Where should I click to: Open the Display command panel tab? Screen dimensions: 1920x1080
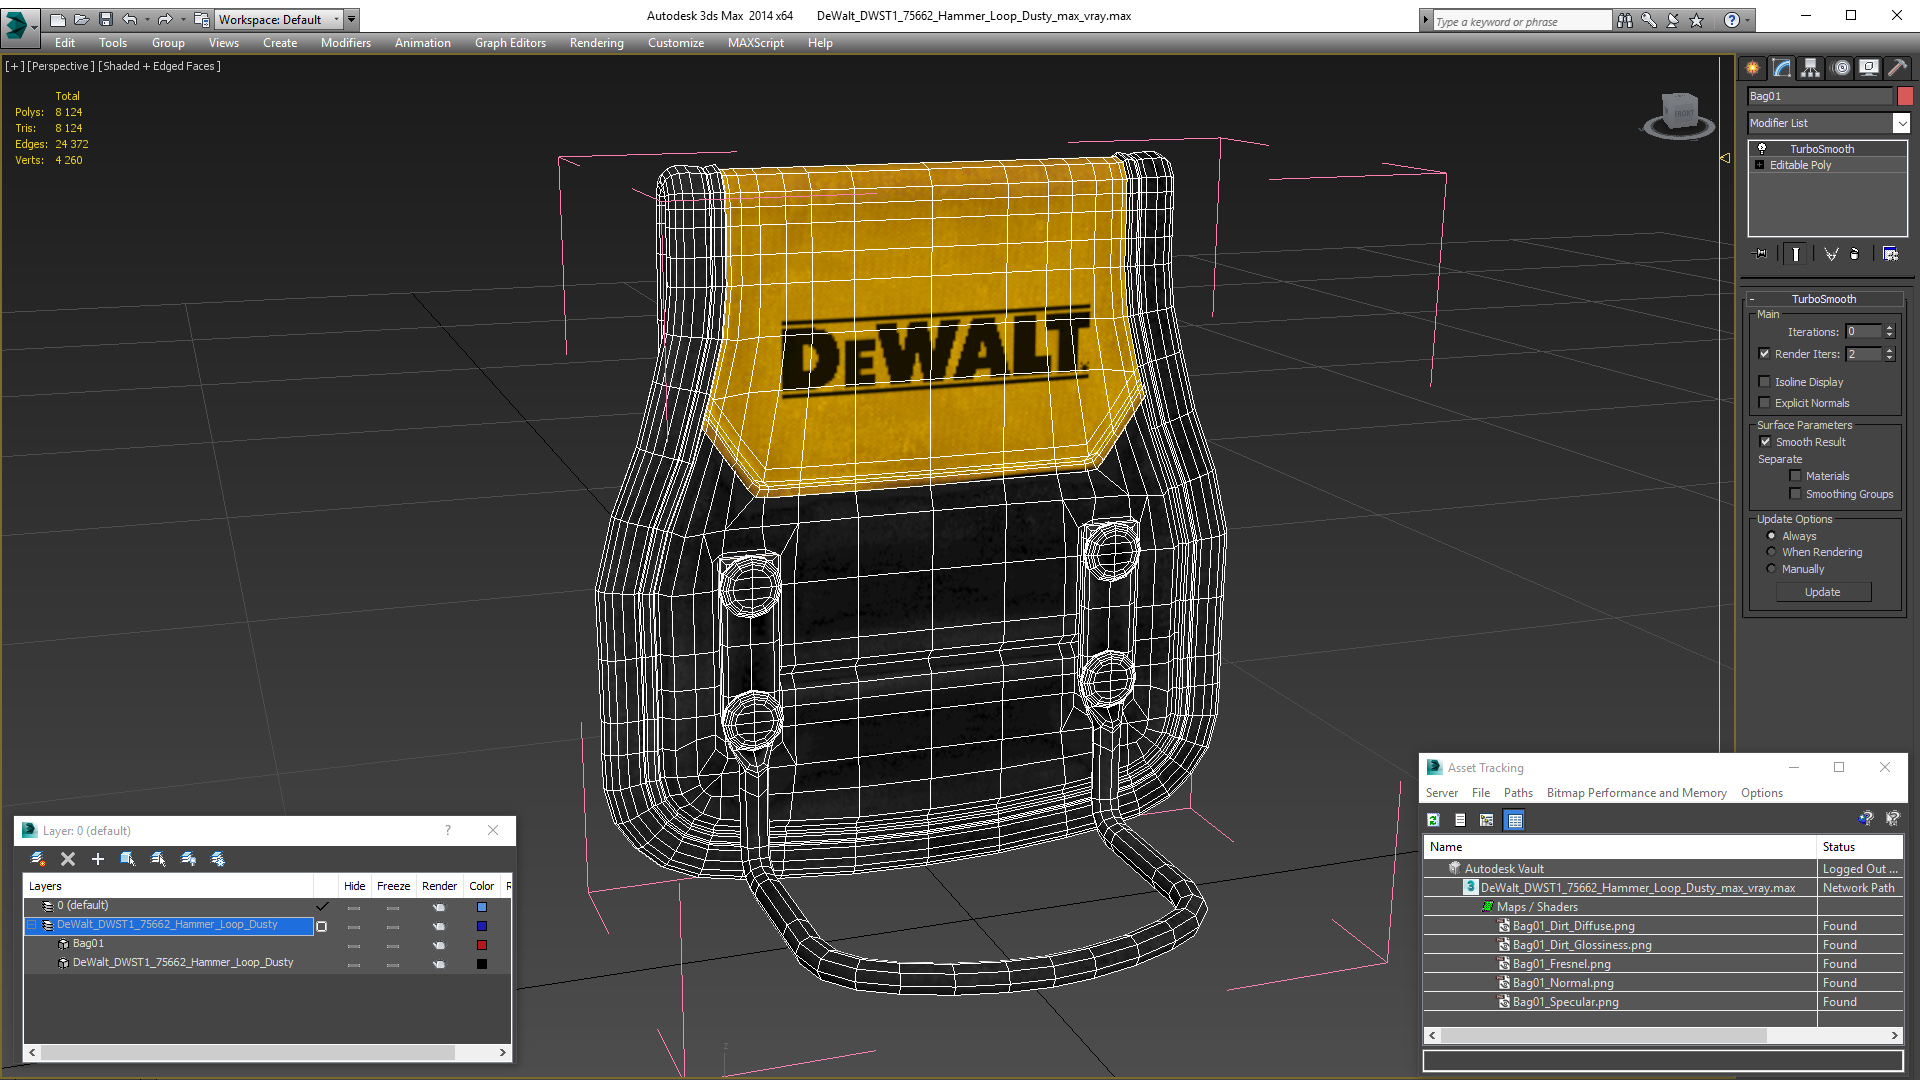pos(1868,68)
